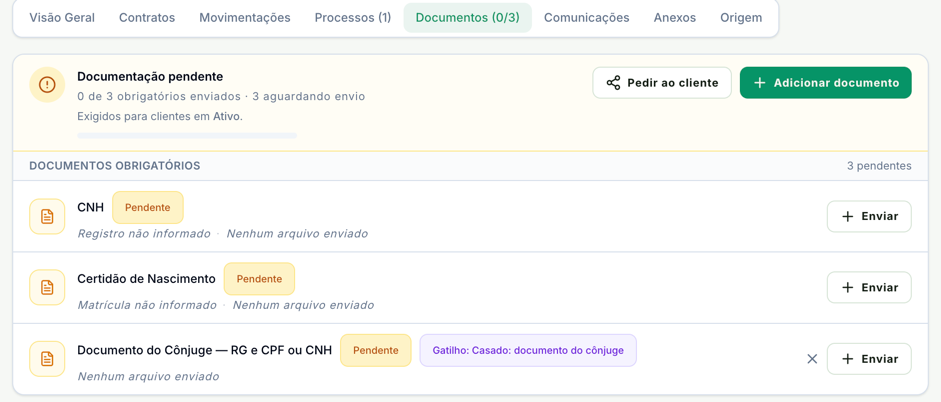Click the Pedir ao cliente button
Viewport: 941px width, 402px height.
[662, 83]
